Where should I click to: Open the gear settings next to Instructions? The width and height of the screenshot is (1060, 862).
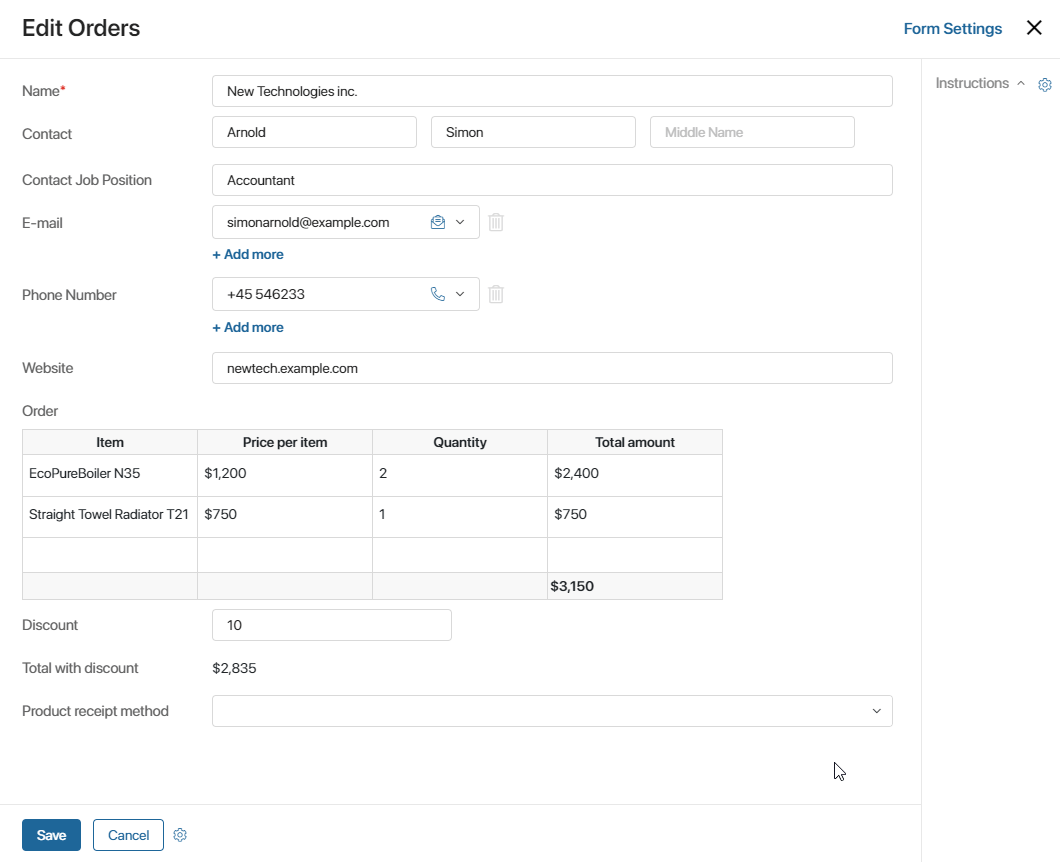click(x=1044, y=85)
